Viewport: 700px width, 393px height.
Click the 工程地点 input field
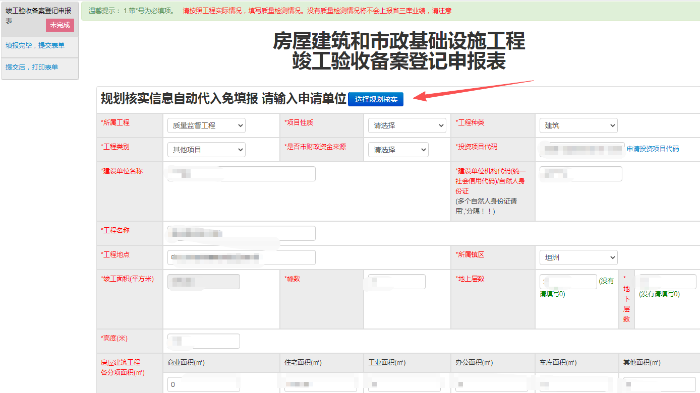click(242, 257)
